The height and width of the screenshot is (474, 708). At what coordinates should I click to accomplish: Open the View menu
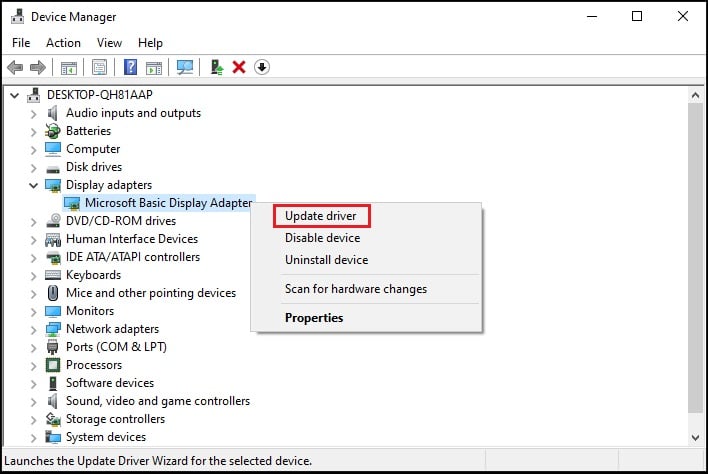click(109, 43)
